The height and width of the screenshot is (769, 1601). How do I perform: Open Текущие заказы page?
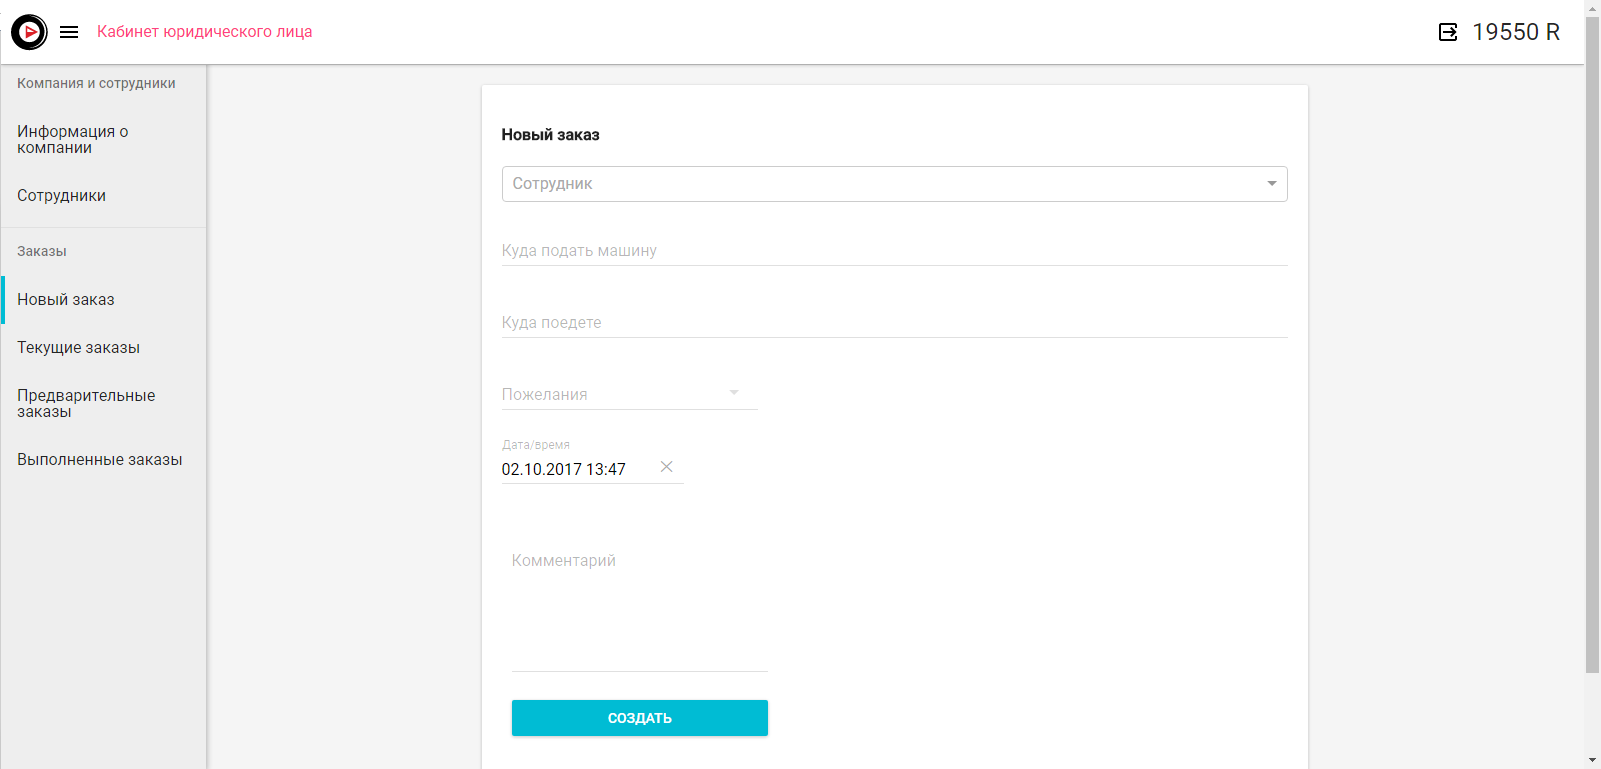coord(78,348)
